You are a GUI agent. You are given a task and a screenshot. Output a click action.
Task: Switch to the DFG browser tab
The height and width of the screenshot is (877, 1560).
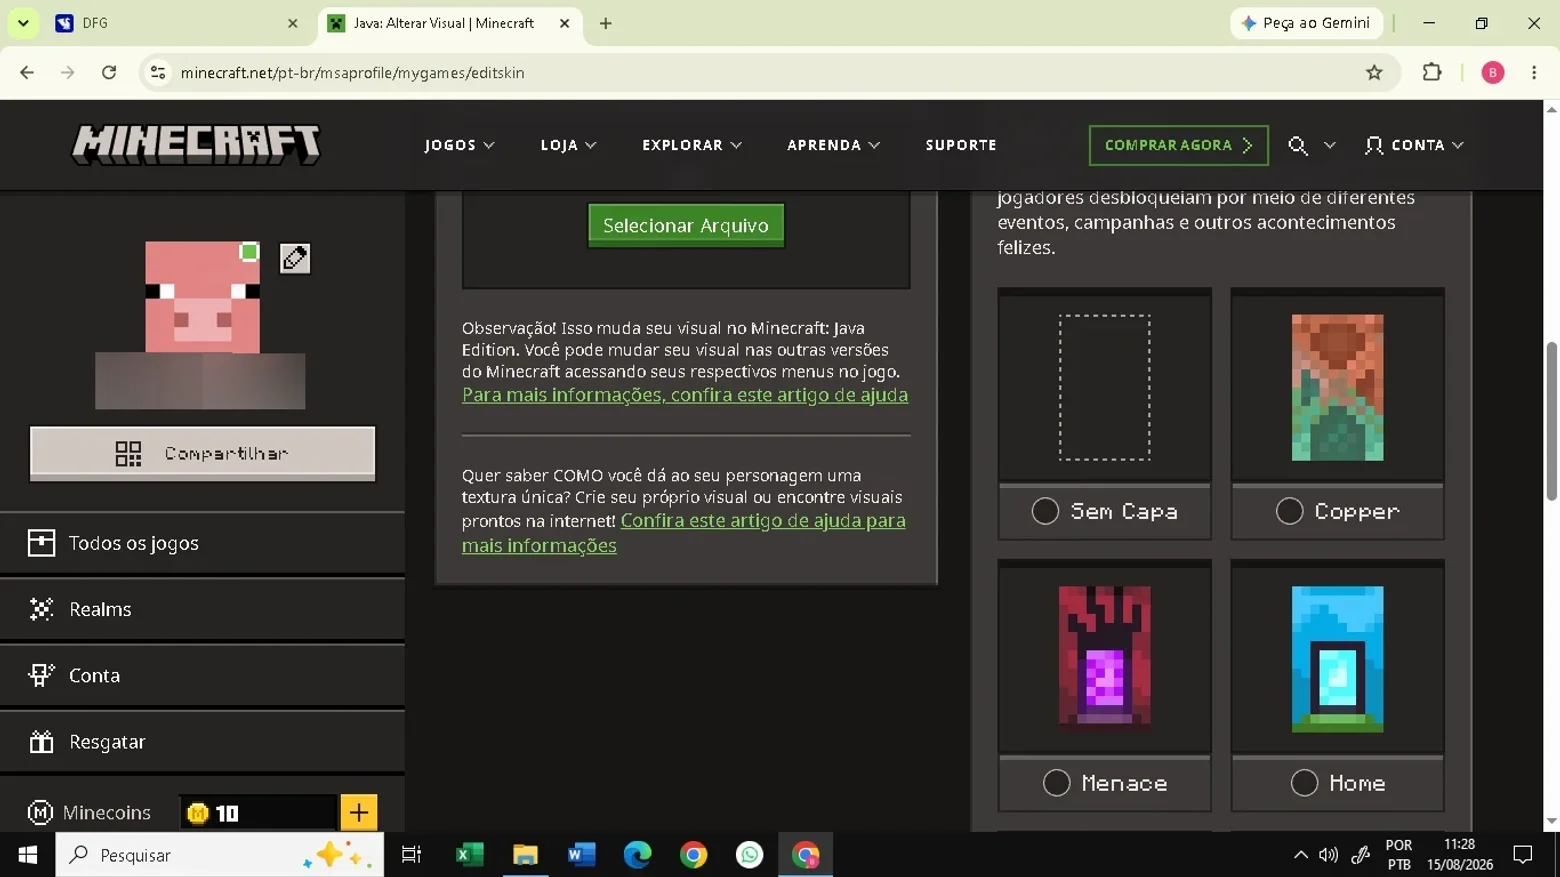coord(177,23)
